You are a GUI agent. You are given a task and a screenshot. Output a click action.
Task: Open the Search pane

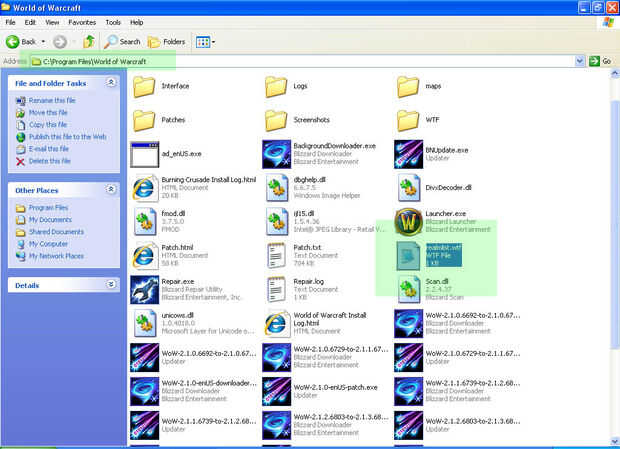coord(122,42)
